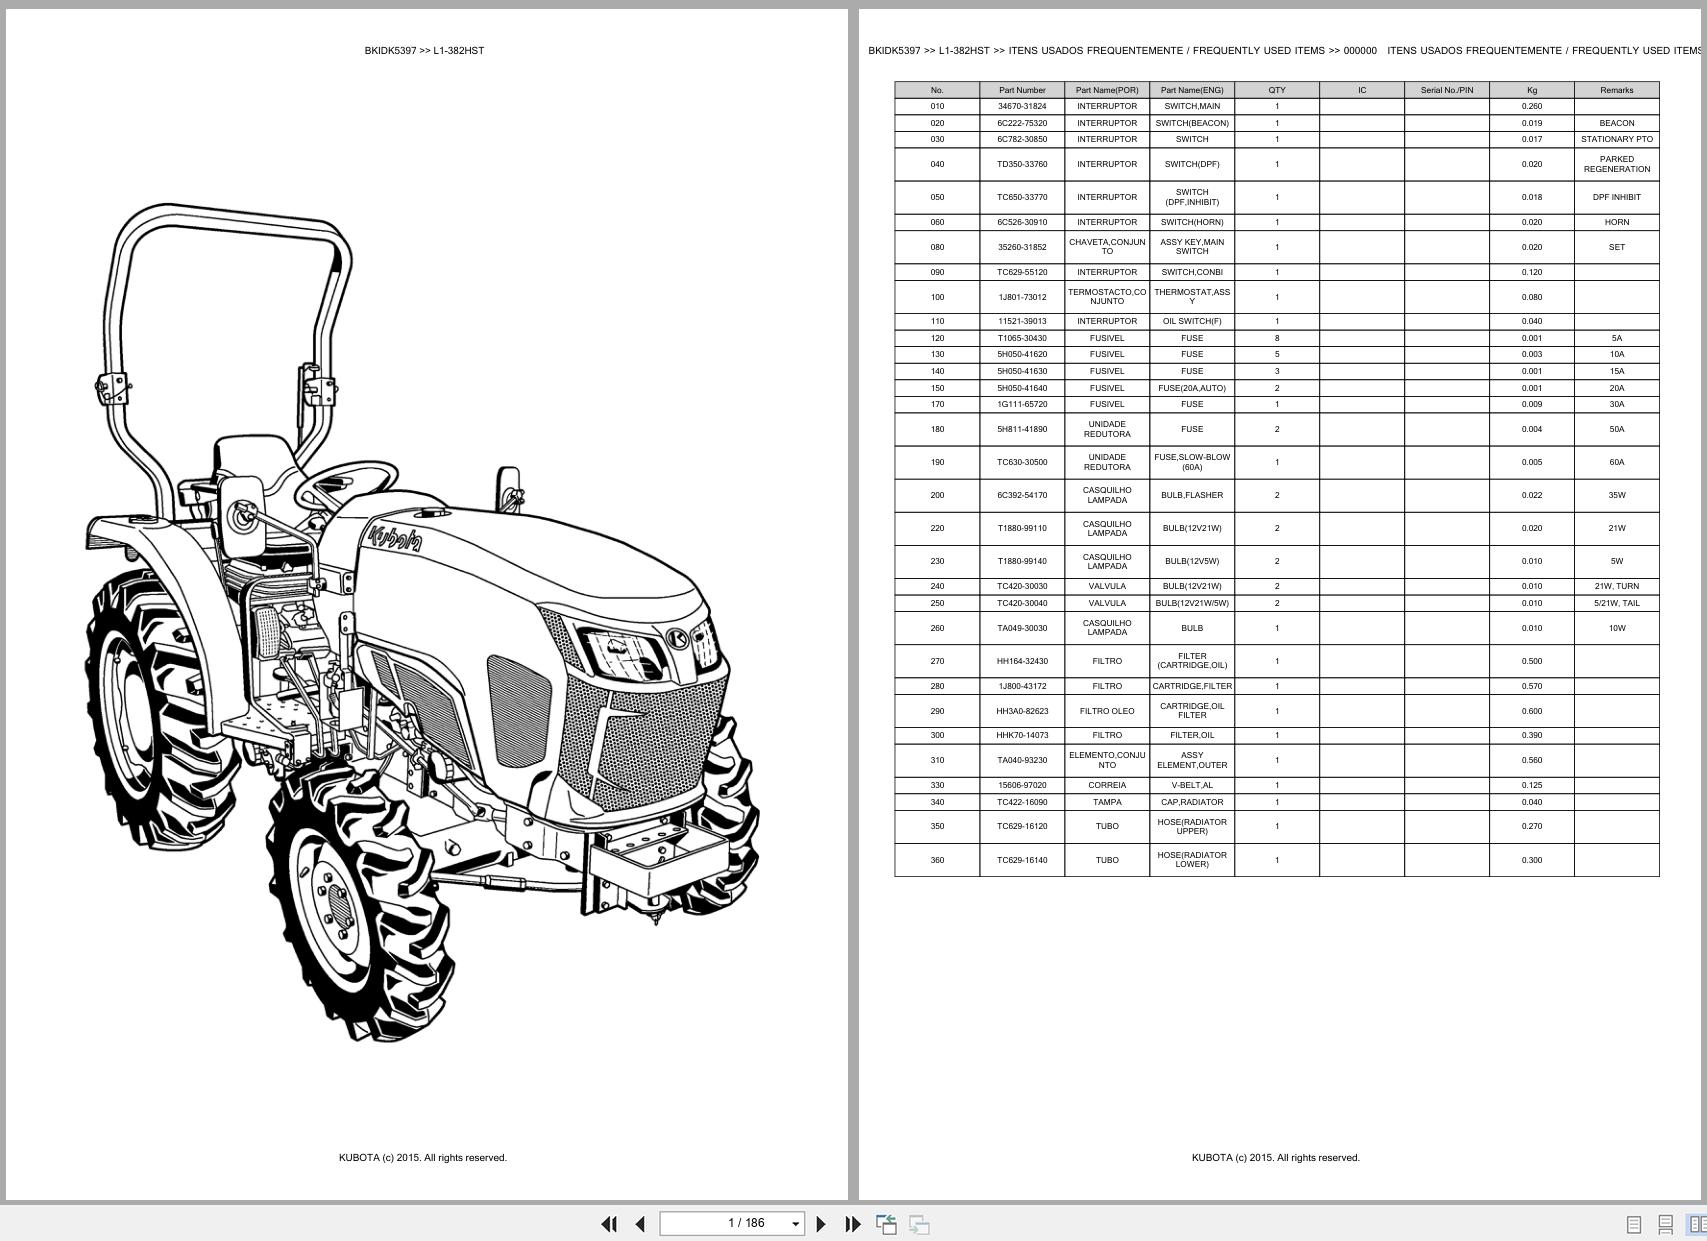1707x1241 pixels.
Task: Select part number T1065-30430
Action: [1022, 338]
